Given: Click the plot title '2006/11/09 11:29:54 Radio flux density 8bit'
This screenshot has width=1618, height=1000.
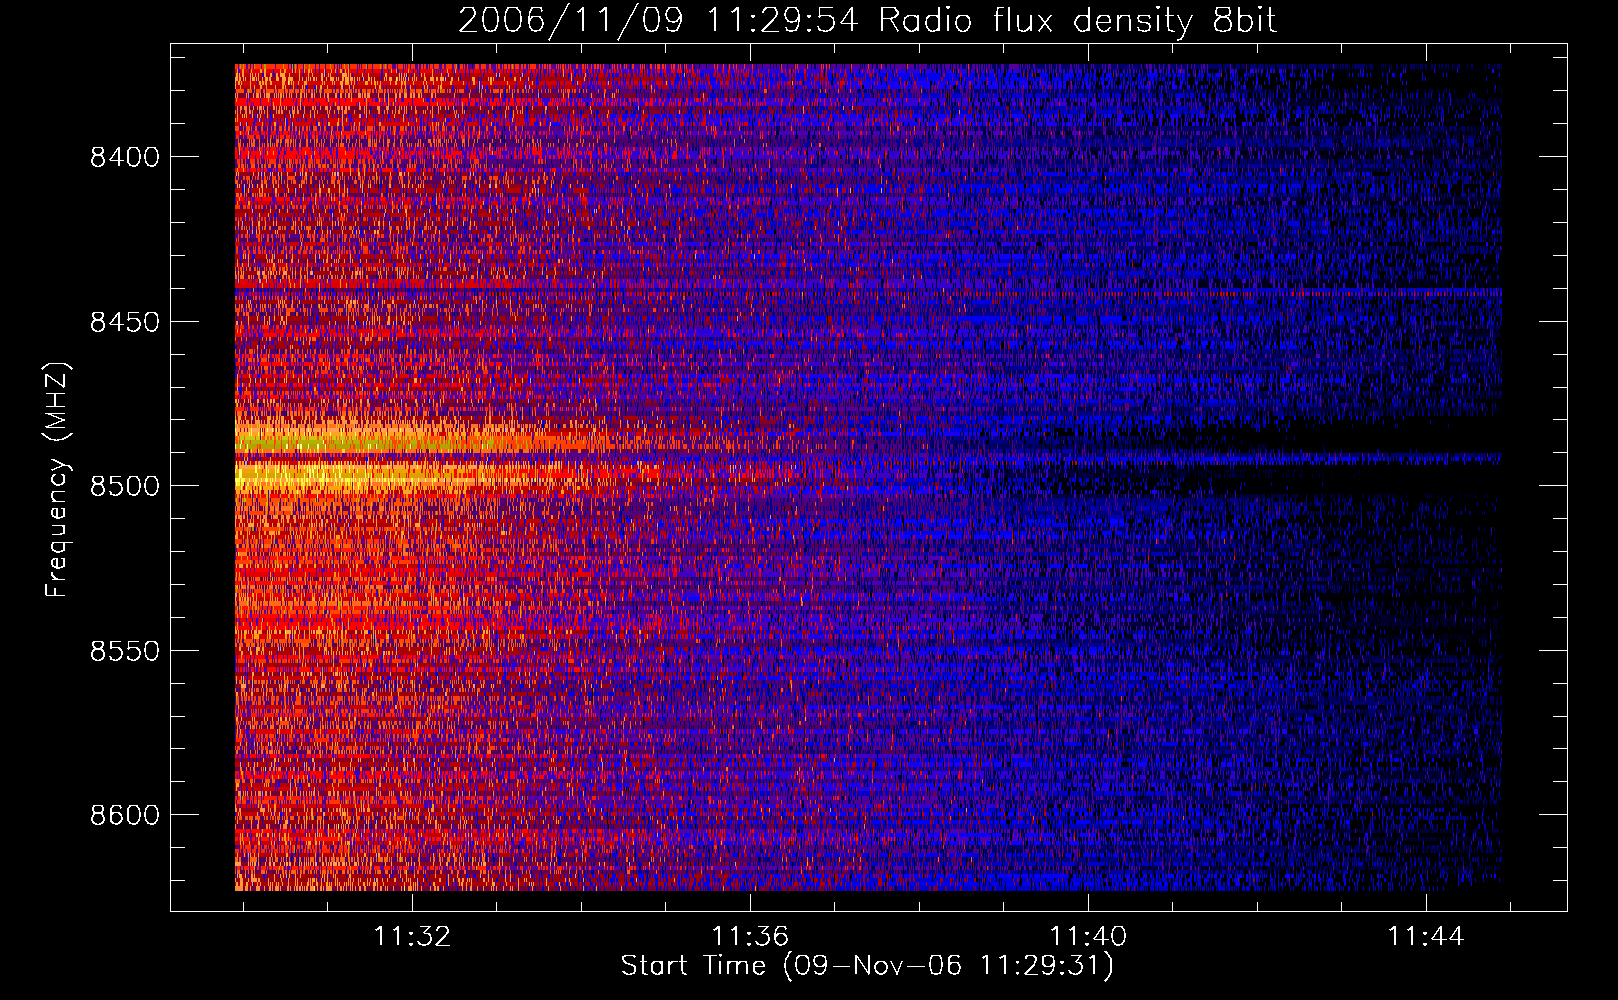Looking at the screenshot, I should tap(868, 20).
